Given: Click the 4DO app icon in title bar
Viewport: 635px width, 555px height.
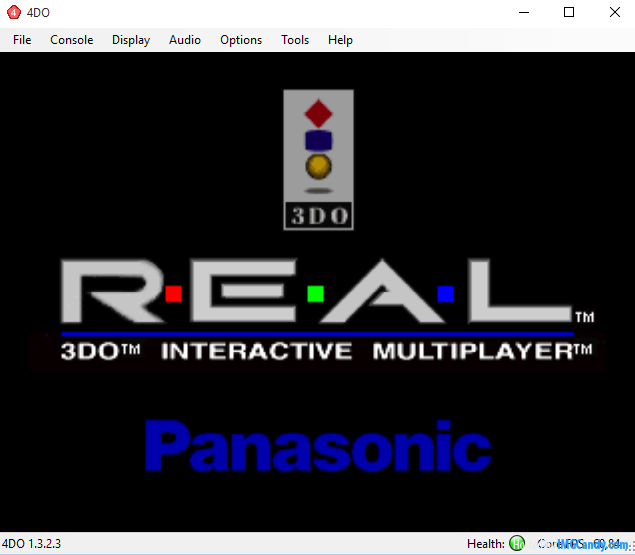Looking at the screenshot, I should (x=14, y=13).
